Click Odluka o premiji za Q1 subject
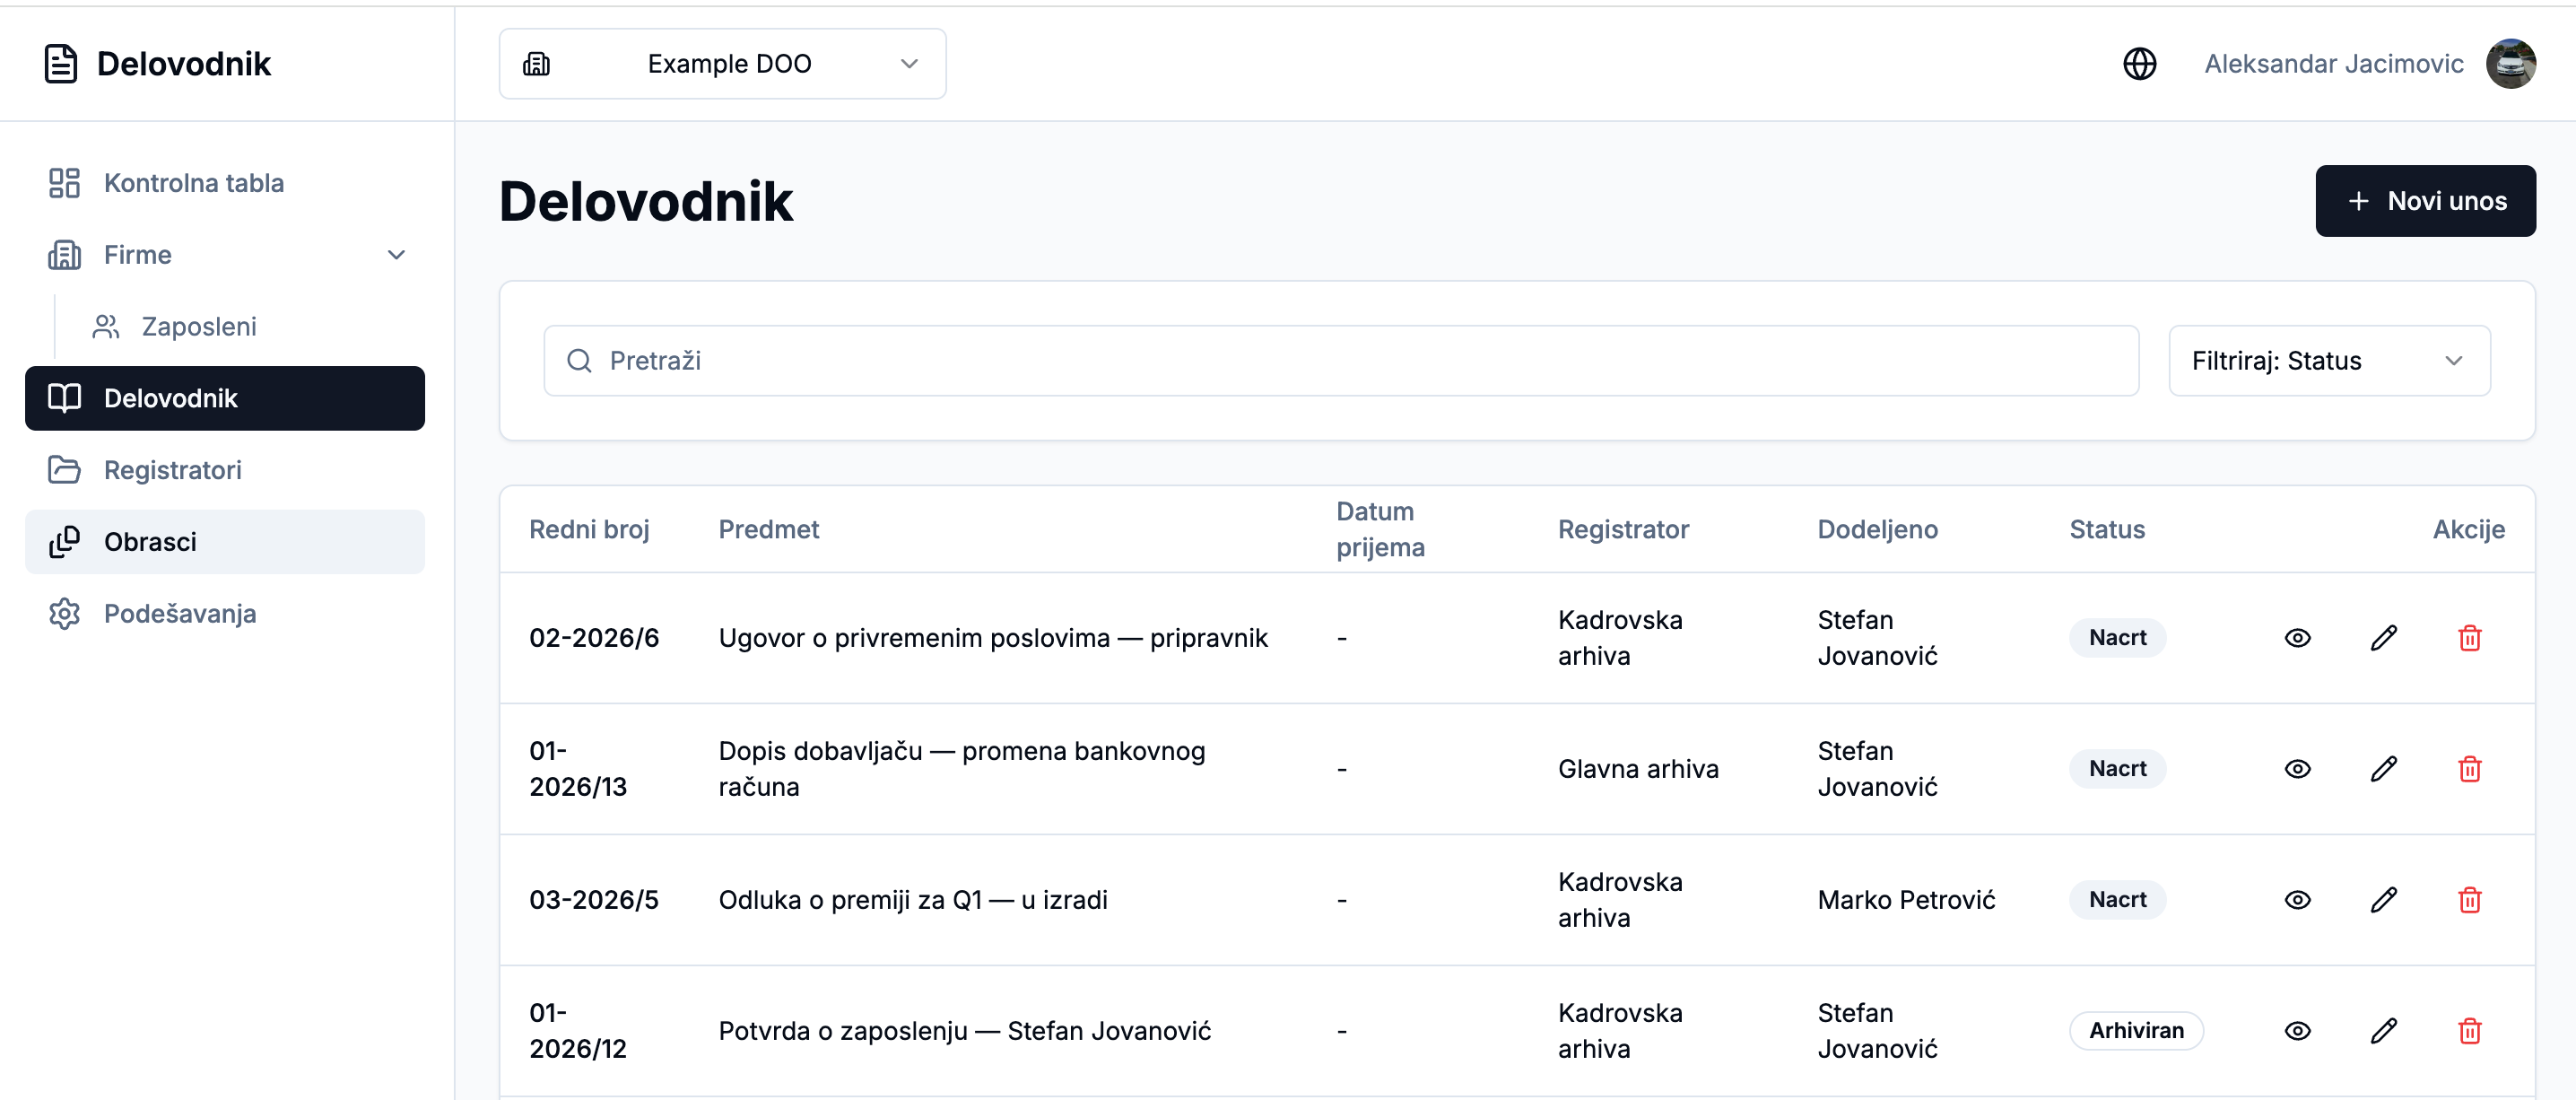This screenshot has height=1100, width=2576. [x=913, y=900]
